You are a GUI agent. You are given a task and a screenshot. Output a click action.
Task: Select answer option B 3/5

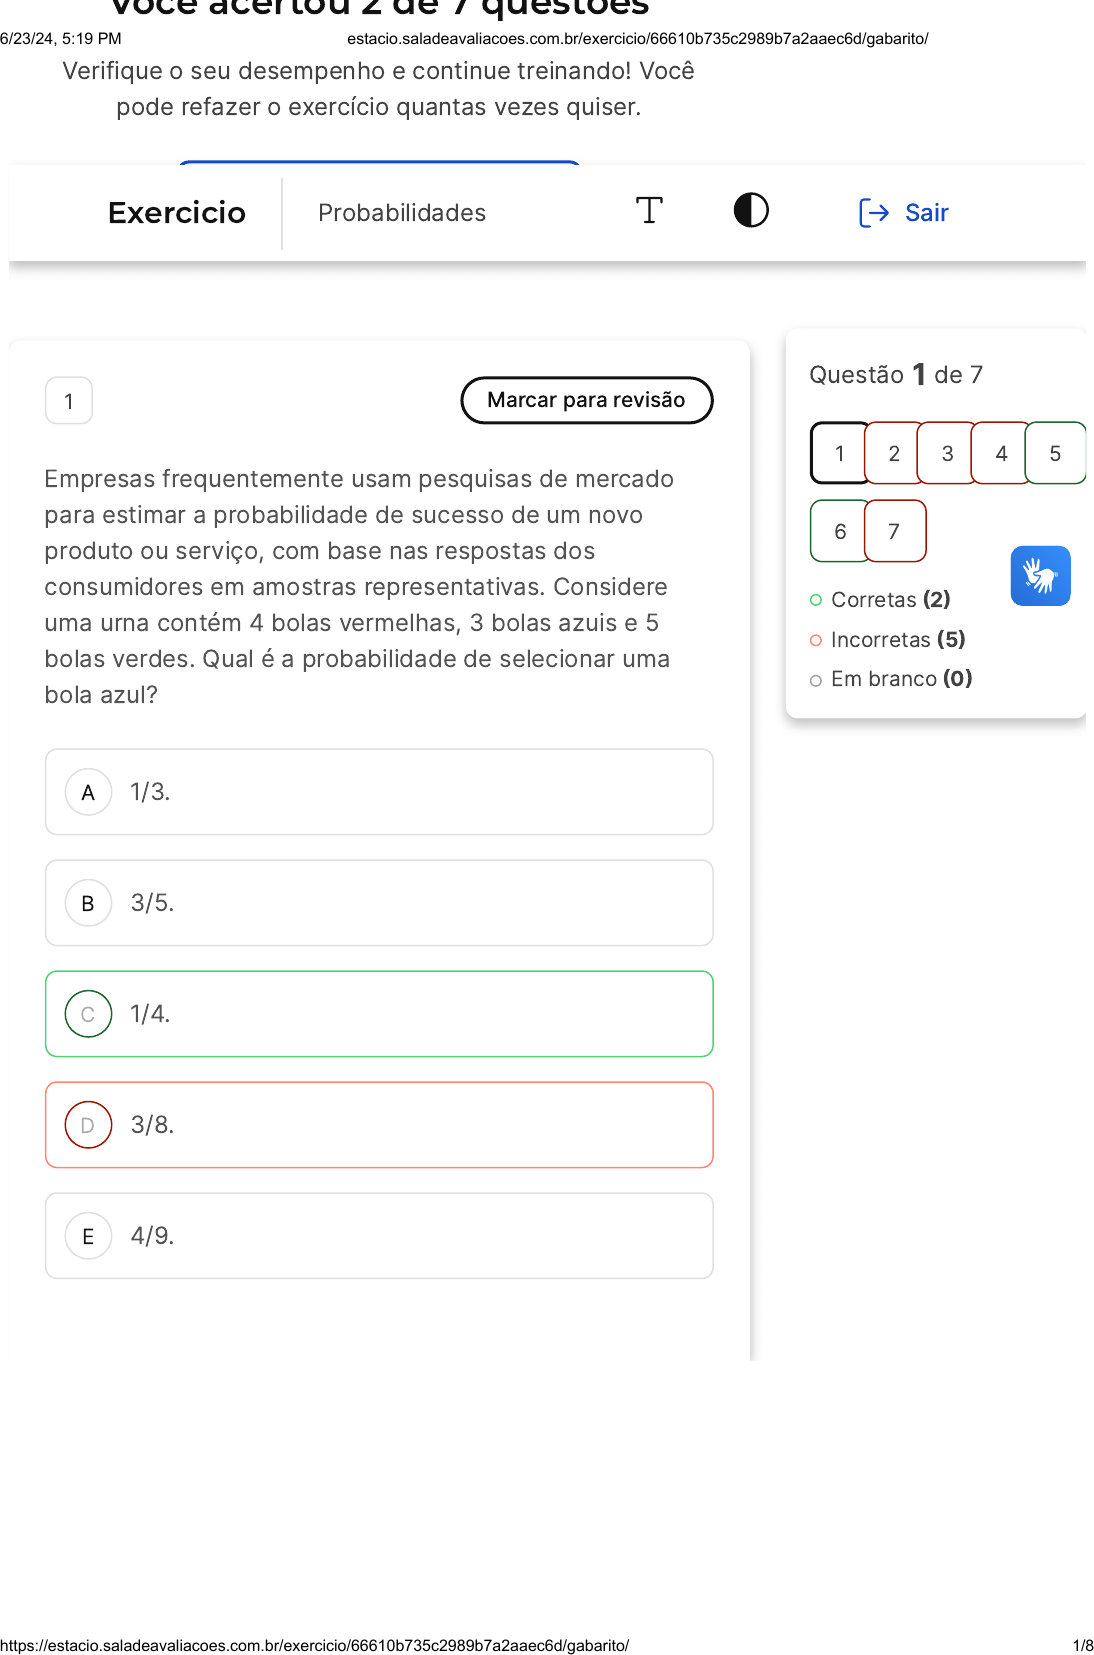click(379, 903)
